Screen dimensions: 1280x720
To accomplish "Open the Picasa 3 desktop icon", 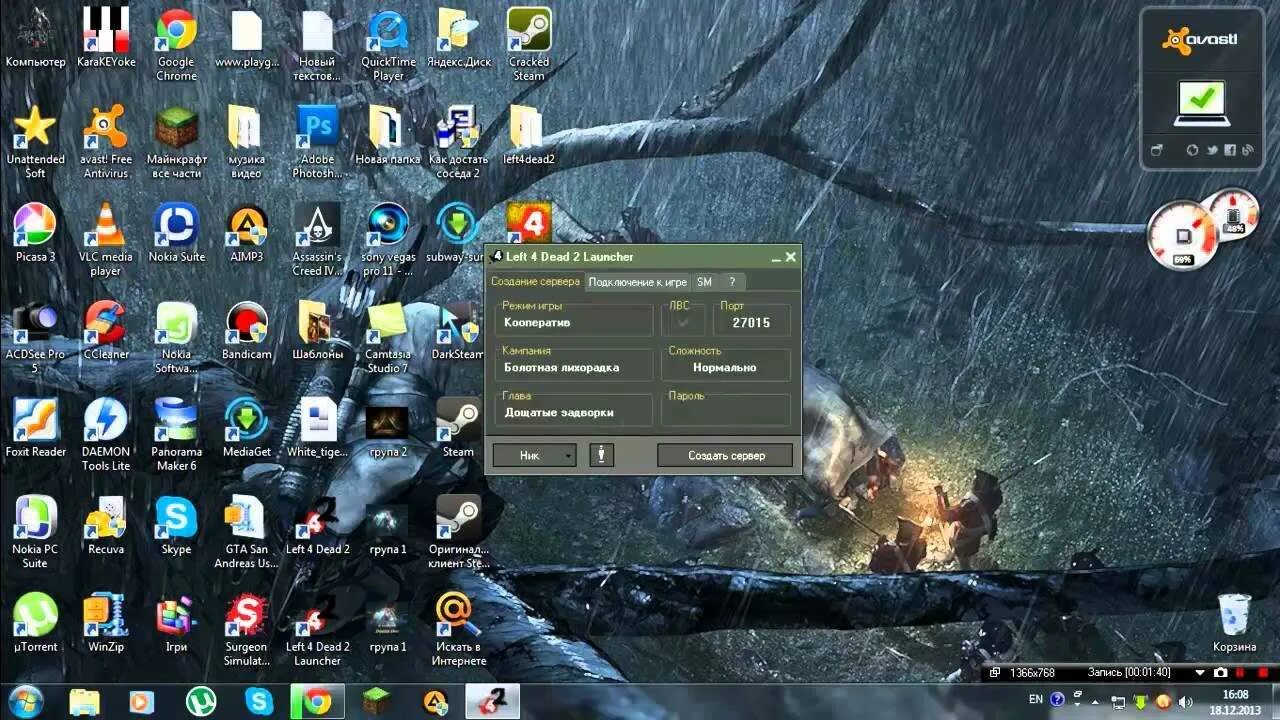I will pos(35,232).
